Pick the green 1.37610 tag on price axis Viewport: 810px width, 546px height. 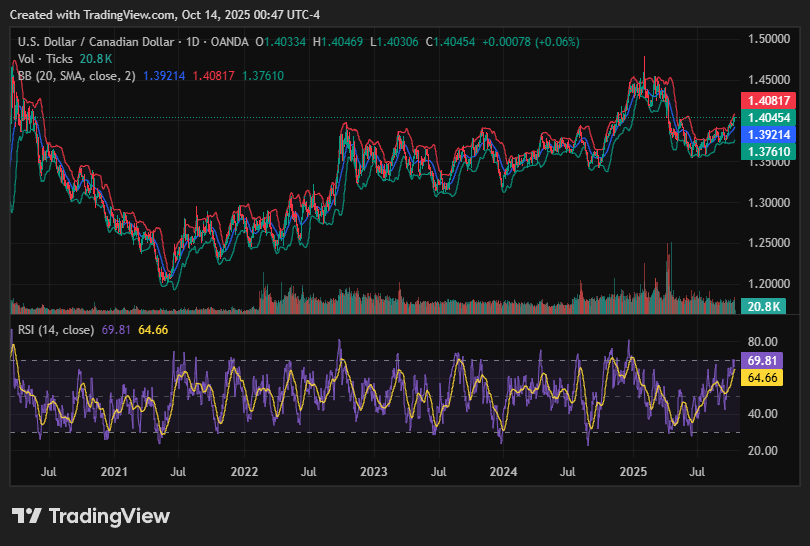click(767, 151)
